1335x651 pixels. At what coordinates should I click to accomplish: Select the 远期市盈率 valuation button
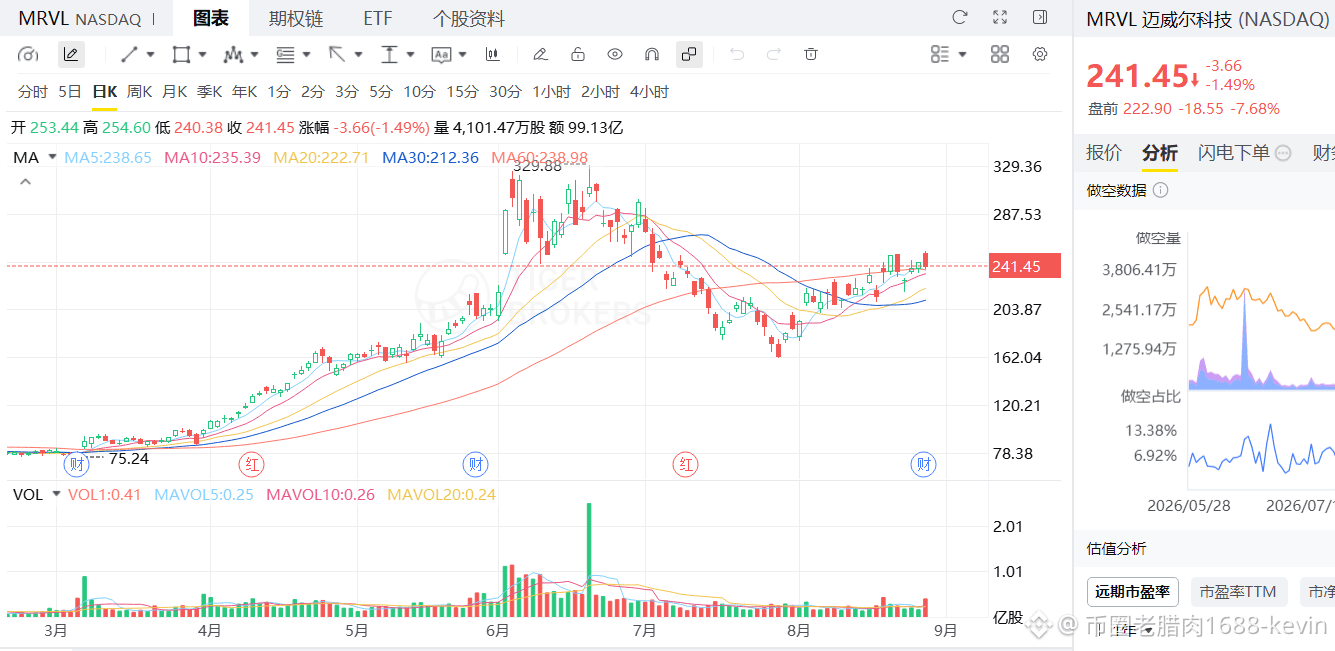[1133, 592]
